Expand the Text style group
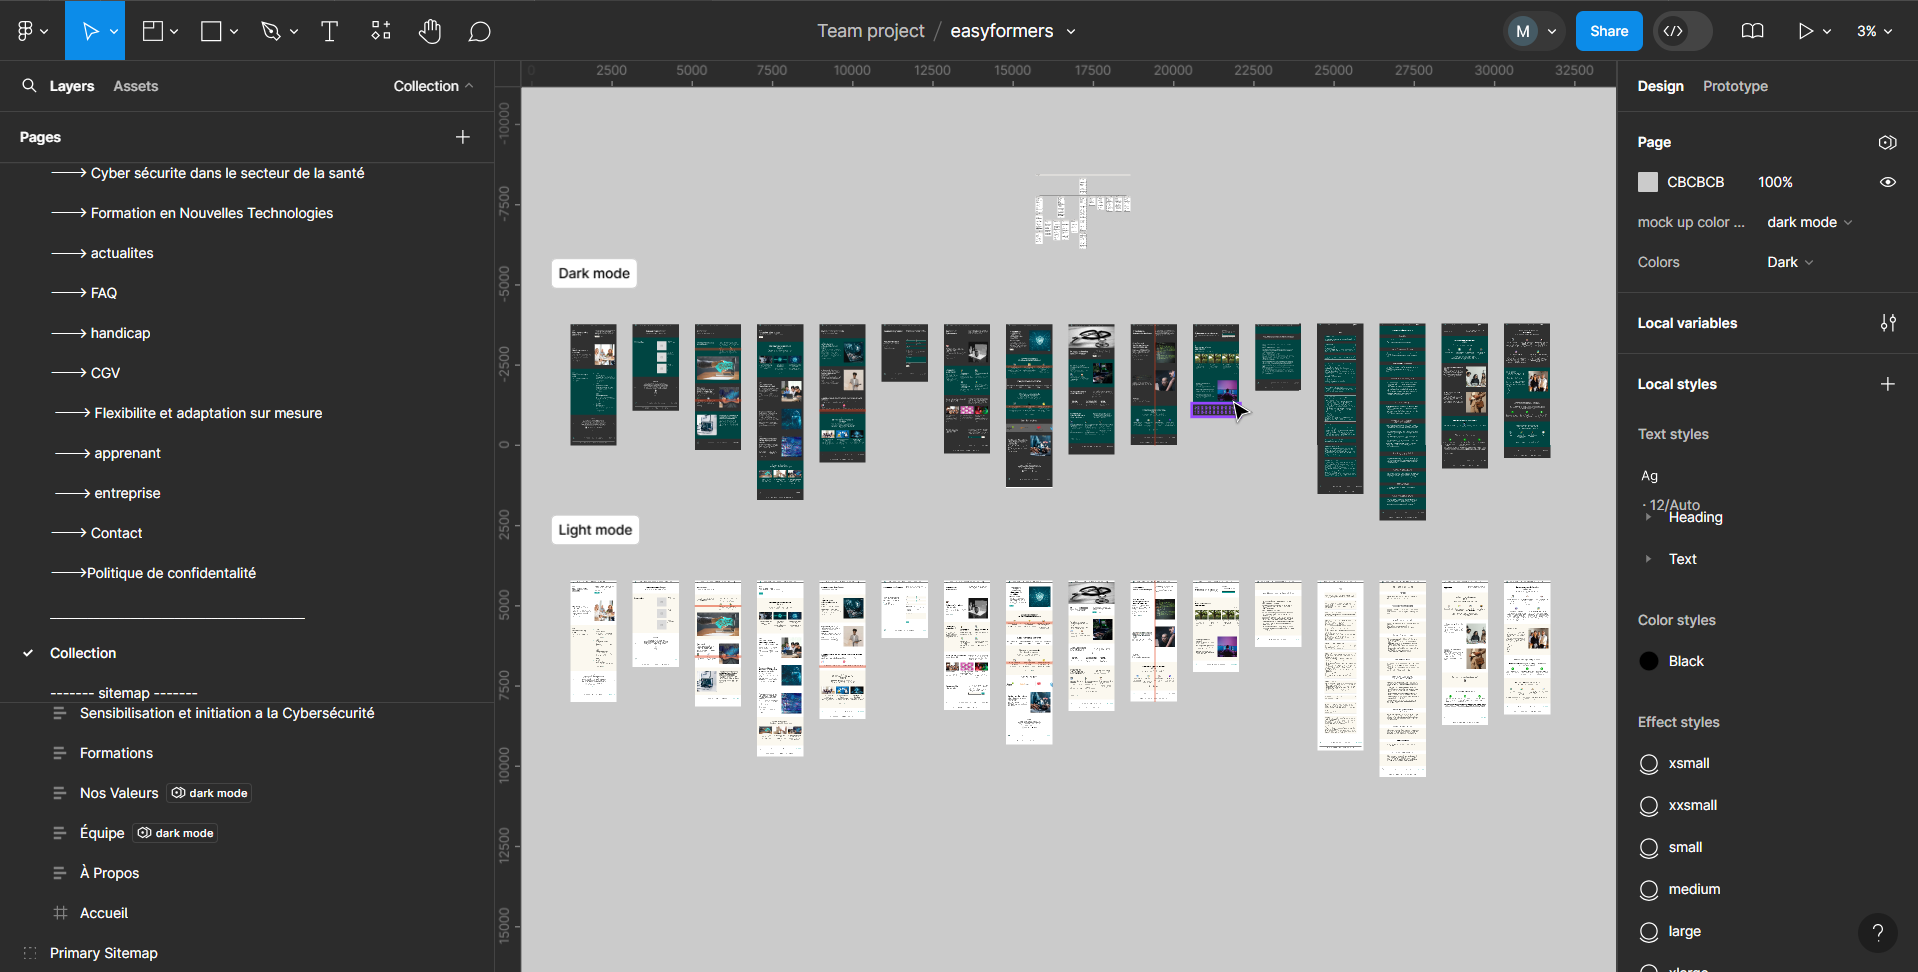The width and height of the screenshot is (1918, 972). tap(1648, 559)
